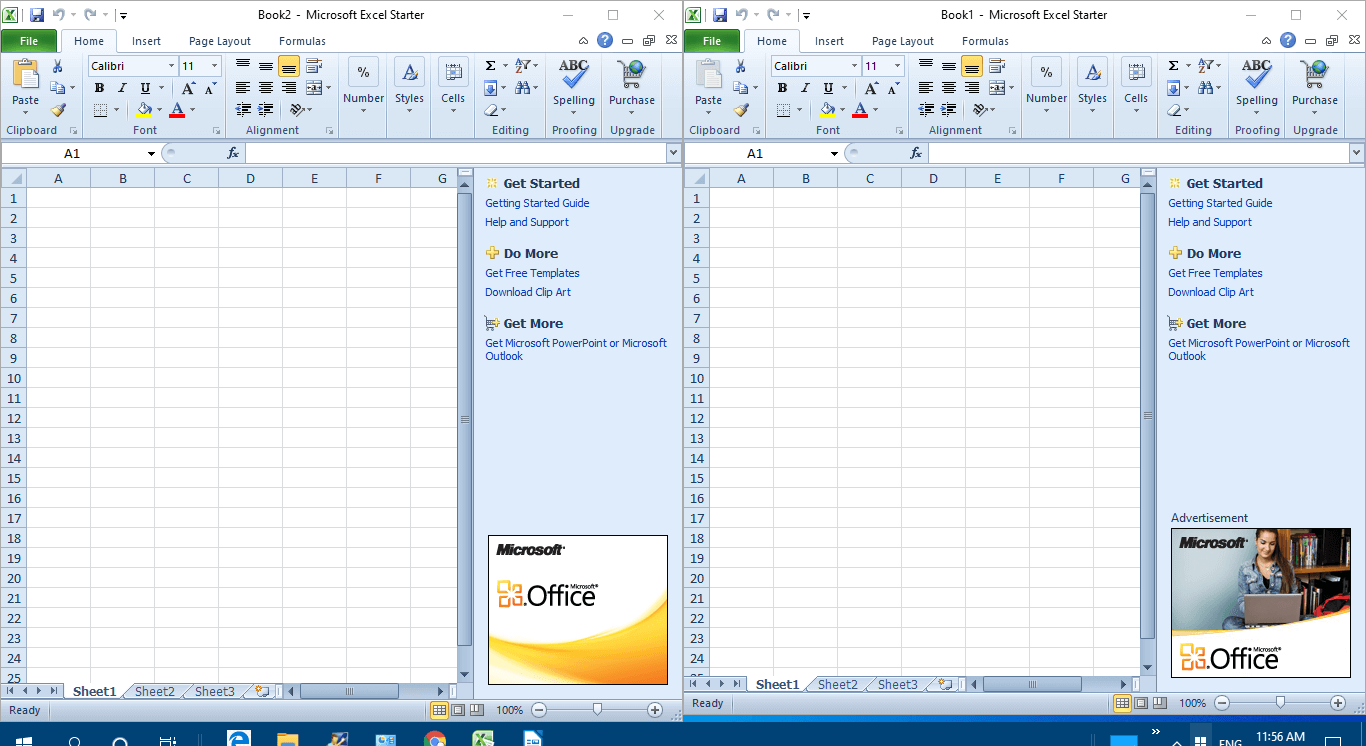The height and width of the screenshot is (746, 1366).
Task: Click Get Free Templates link in Book2
Action: [532, 273]
